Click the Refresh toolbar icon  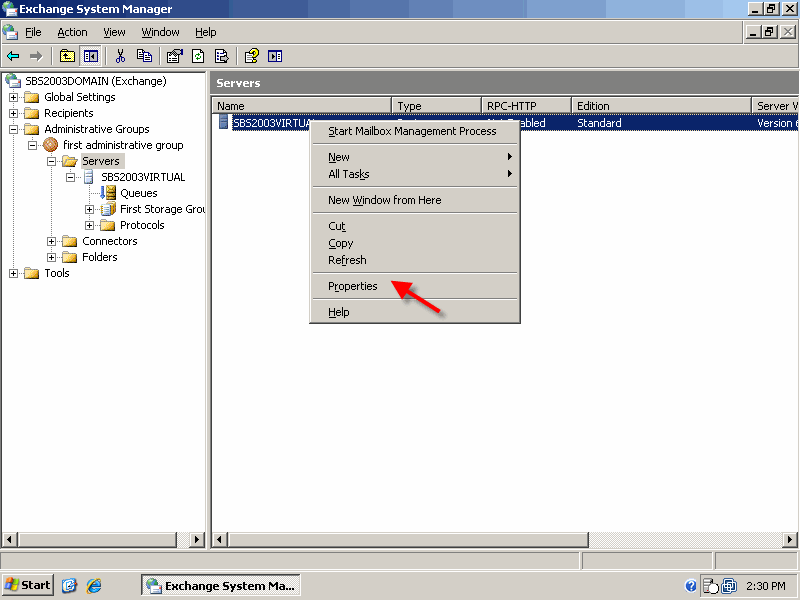(198, 56)
